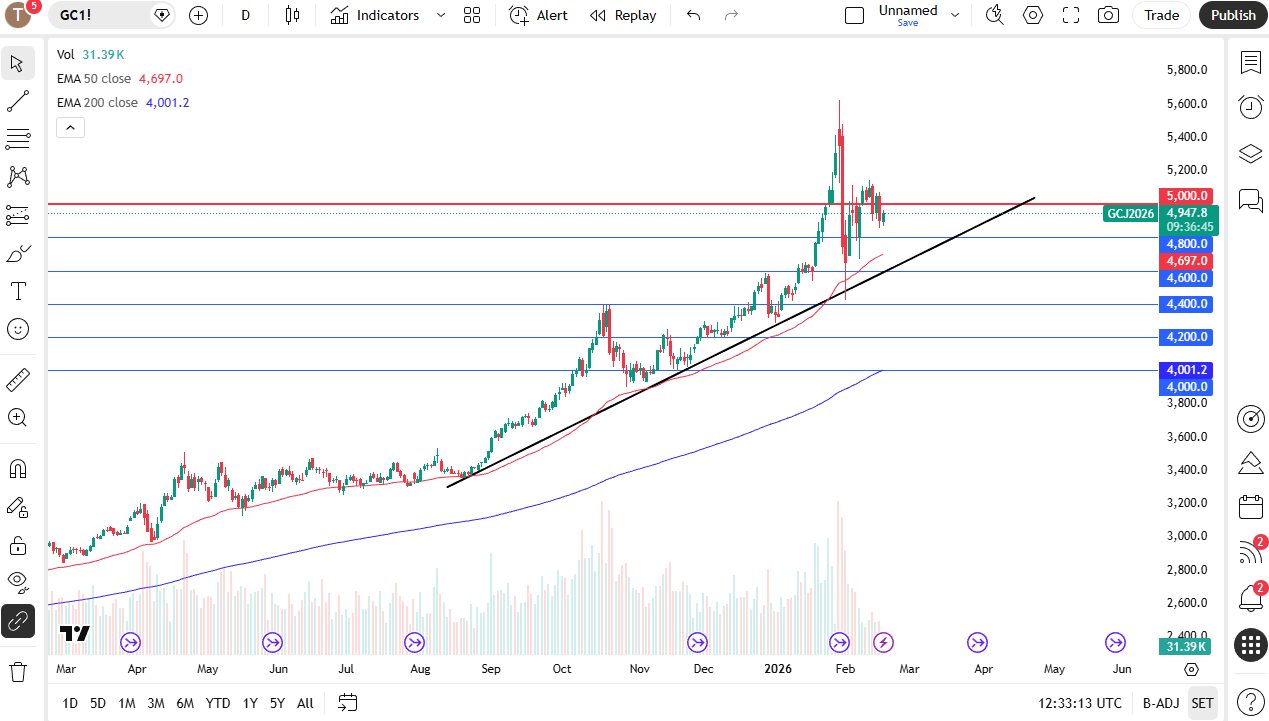
Task: Open the Unnamed layout save button
Action: coord(908,15)
